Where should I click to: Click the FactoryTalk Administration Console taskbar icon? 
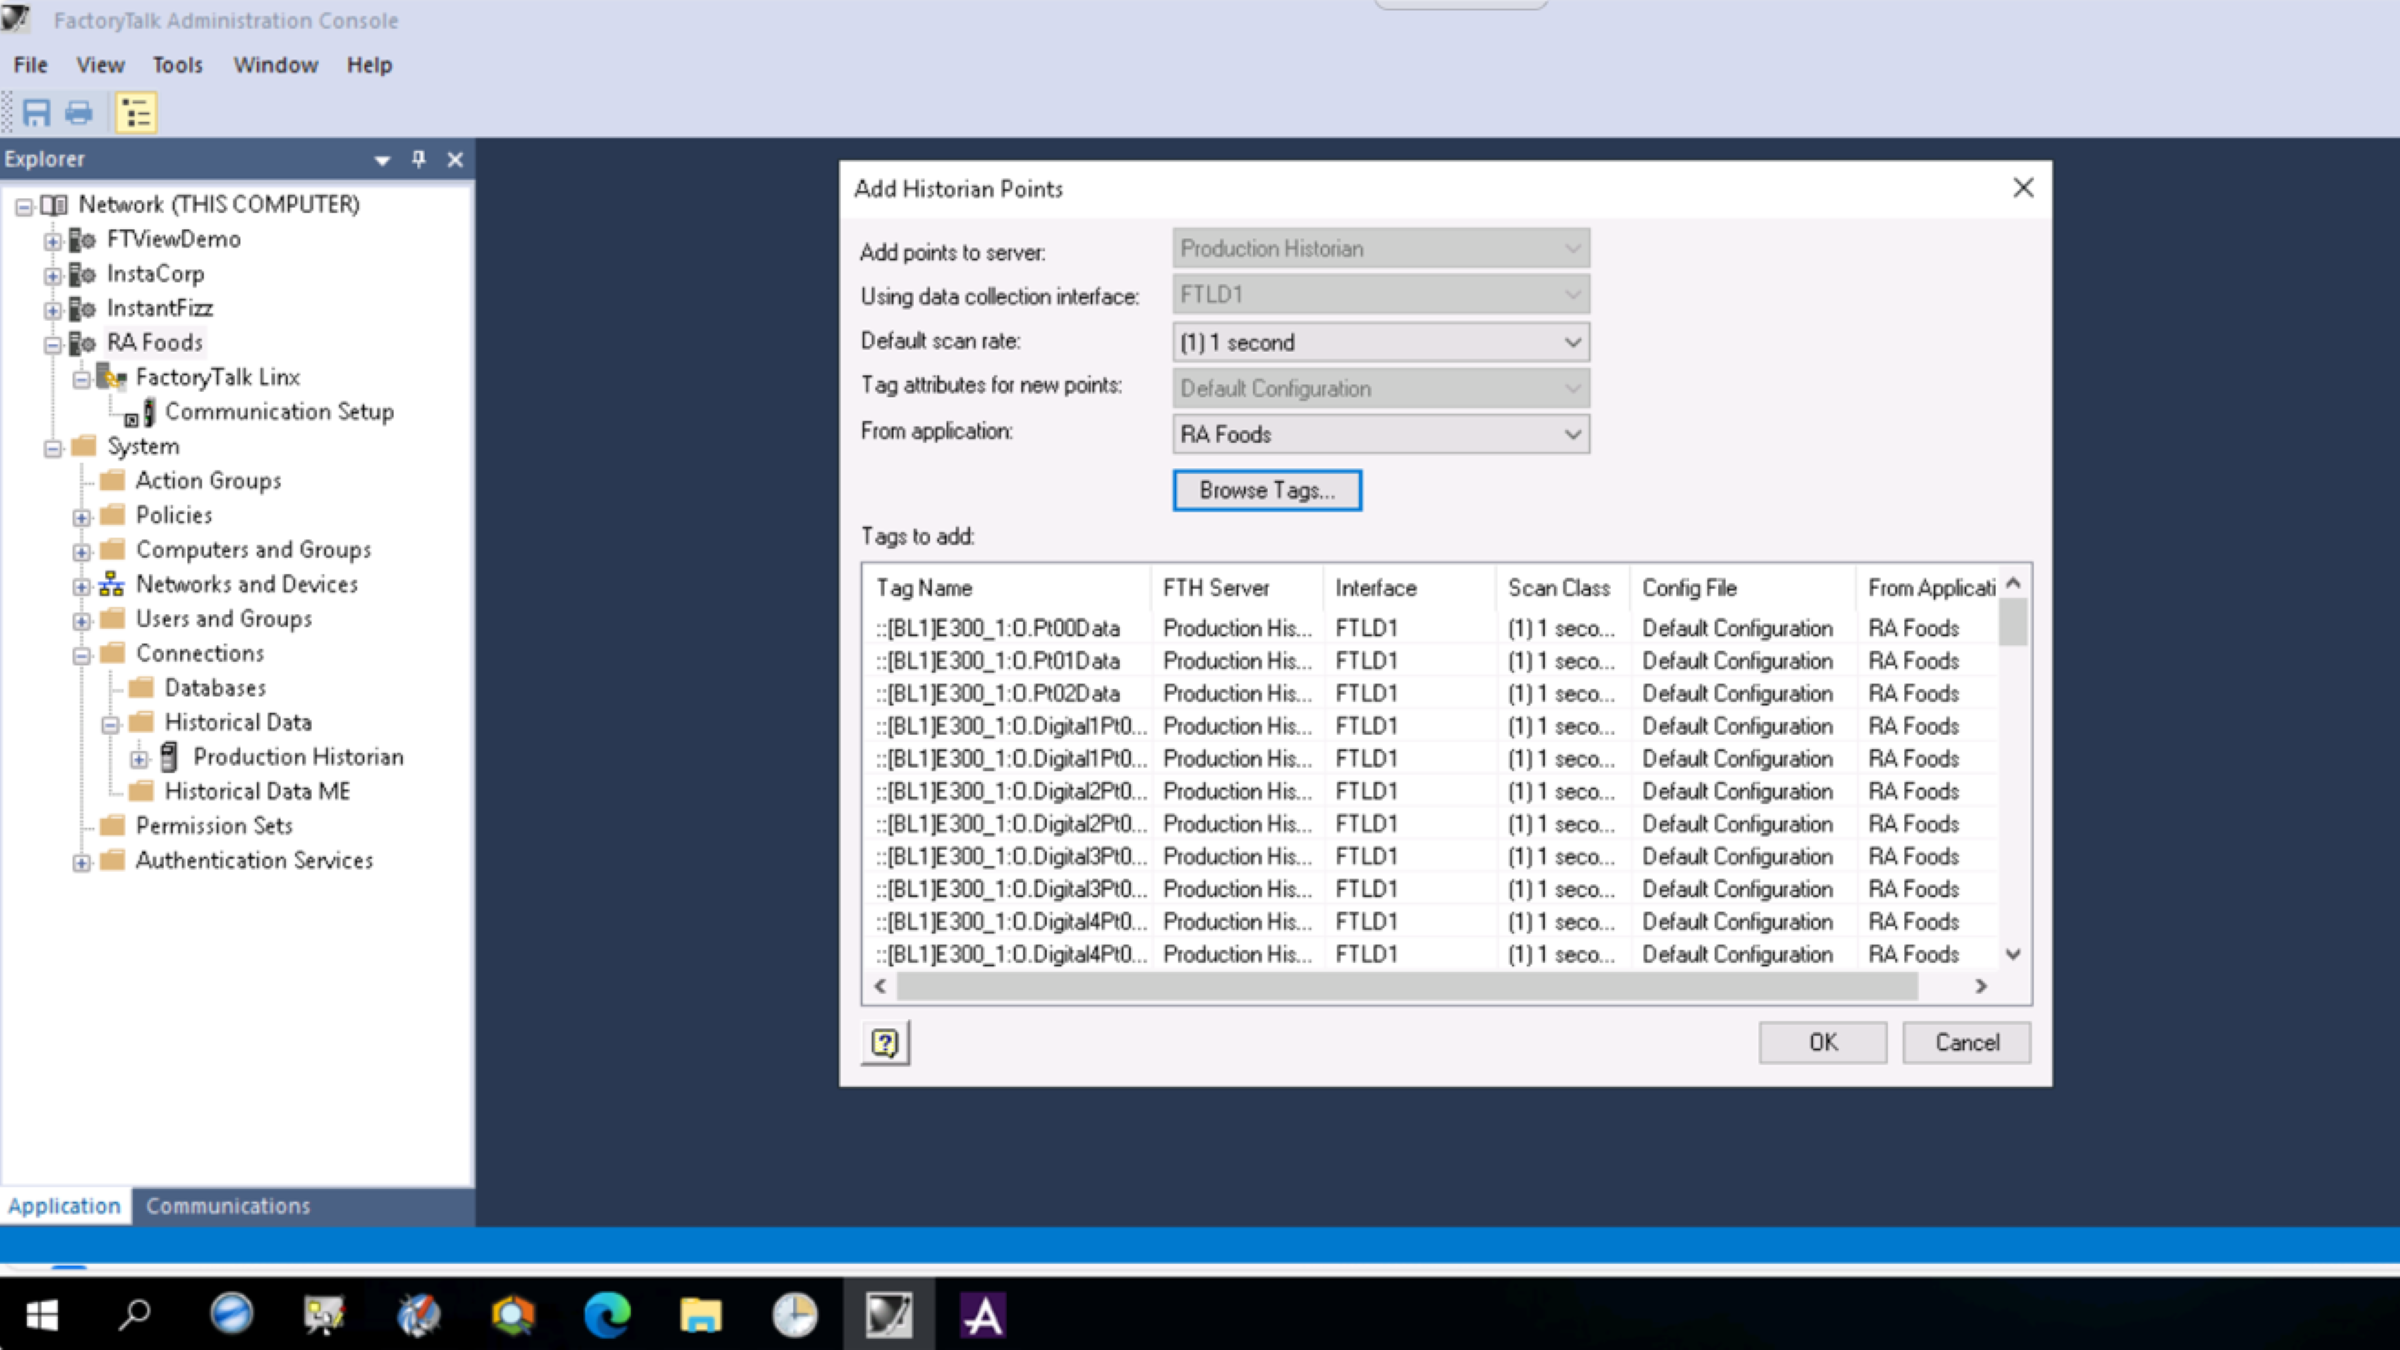point(889,1315)
